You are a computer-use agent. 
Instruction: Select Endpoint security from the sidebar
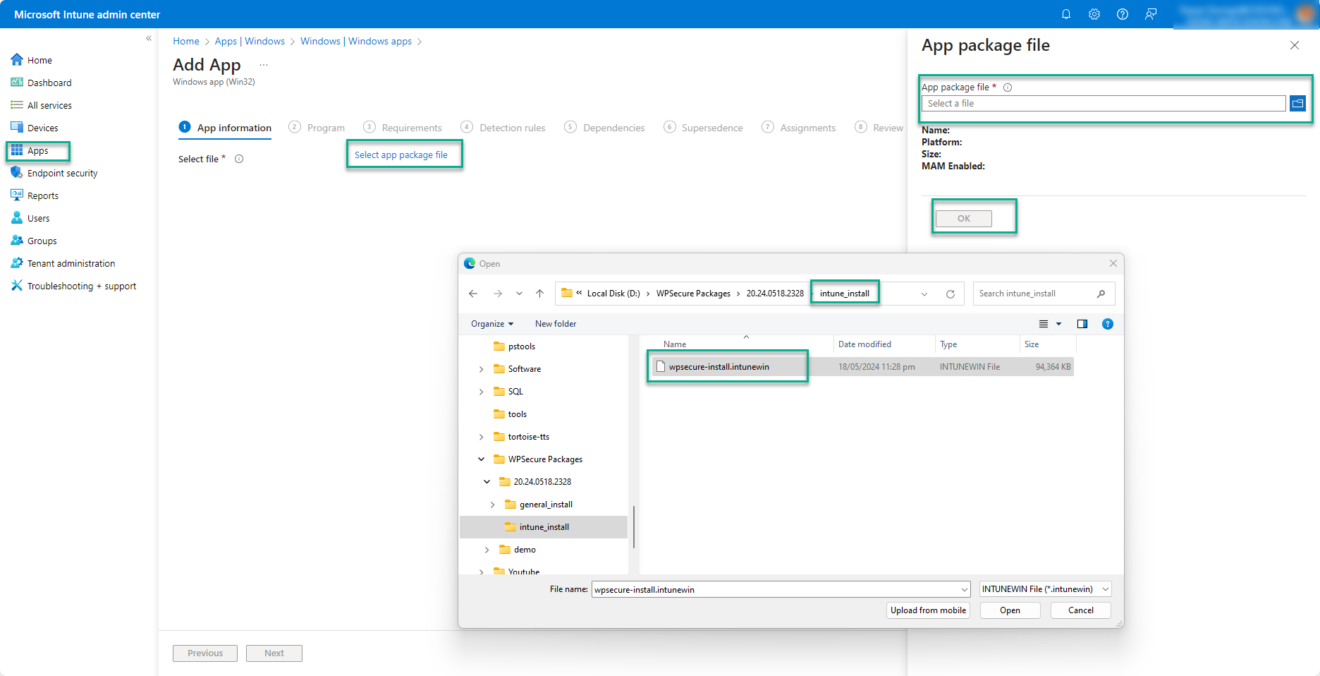[x=60, y=172]
